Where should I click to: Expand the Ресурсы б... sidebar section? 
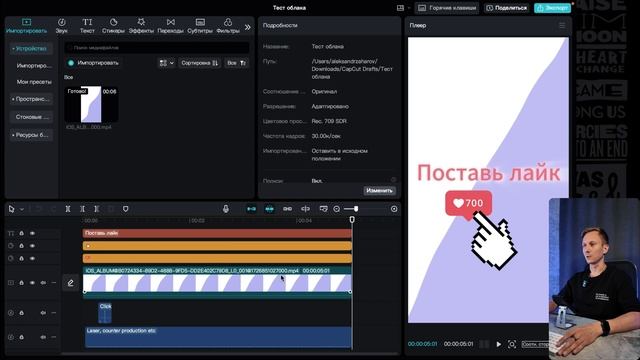click(31, 135)
